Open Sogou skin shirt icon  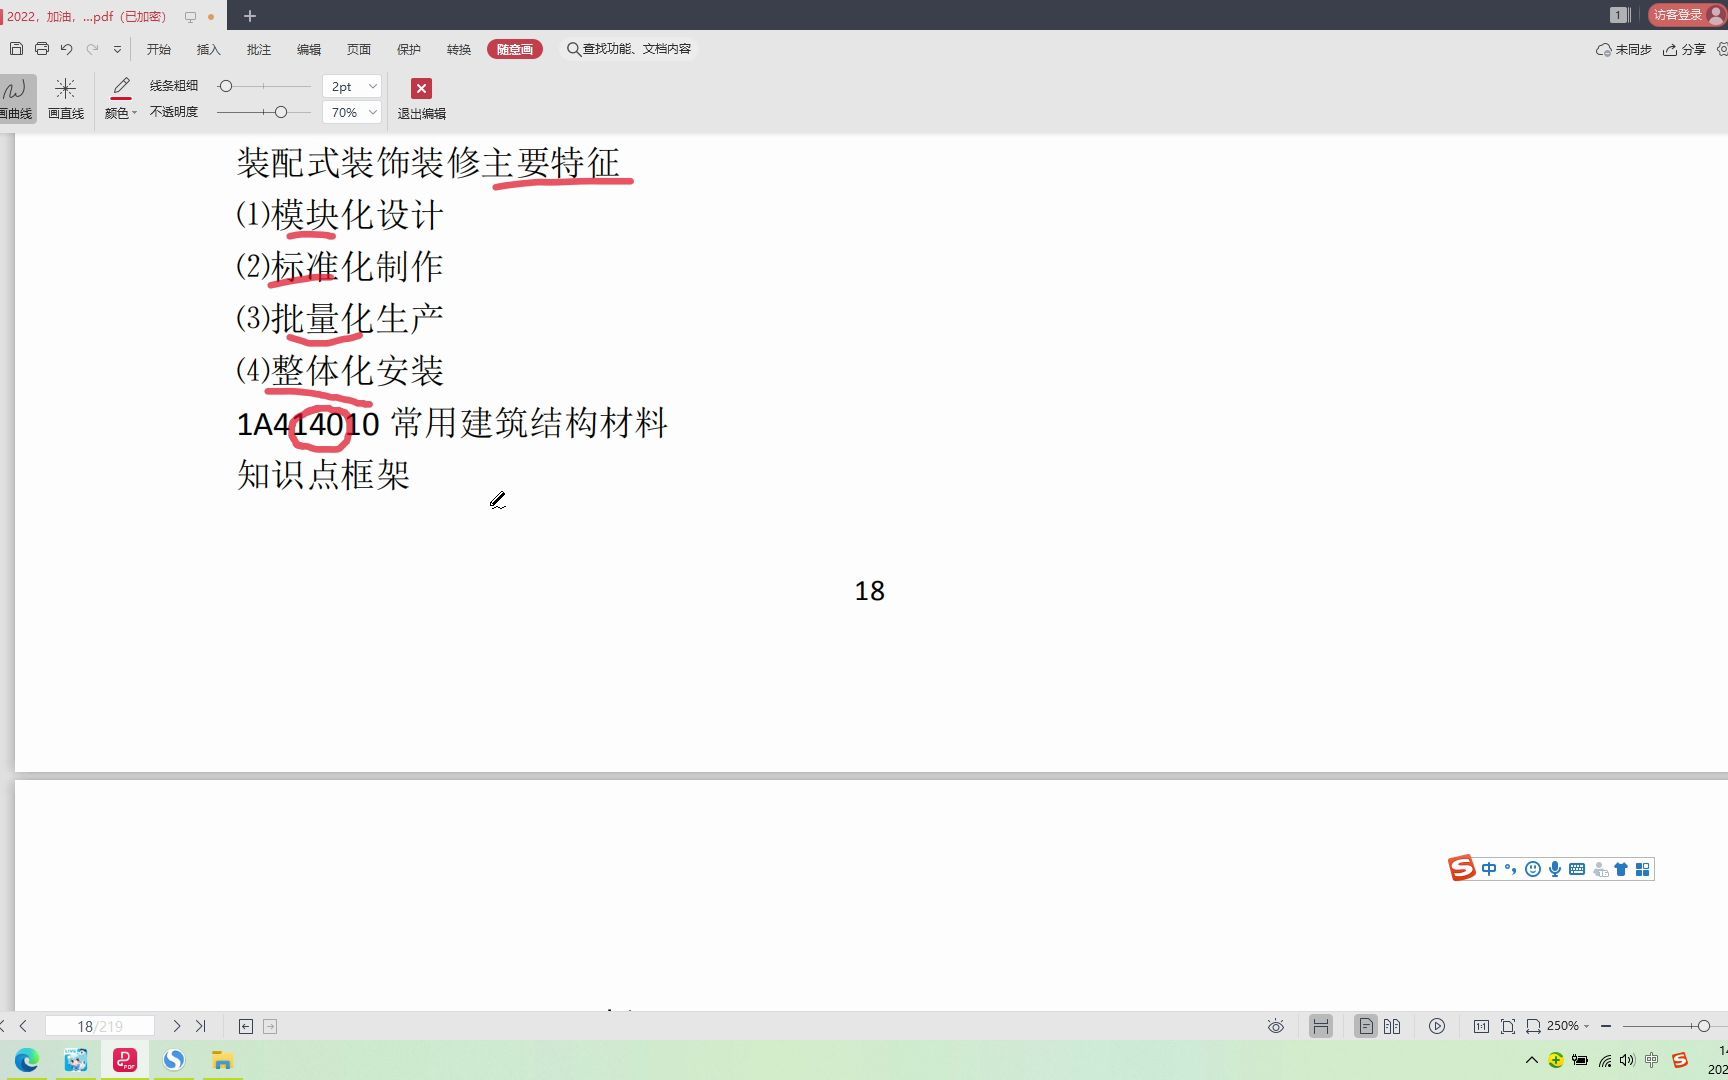point(1621,869)
